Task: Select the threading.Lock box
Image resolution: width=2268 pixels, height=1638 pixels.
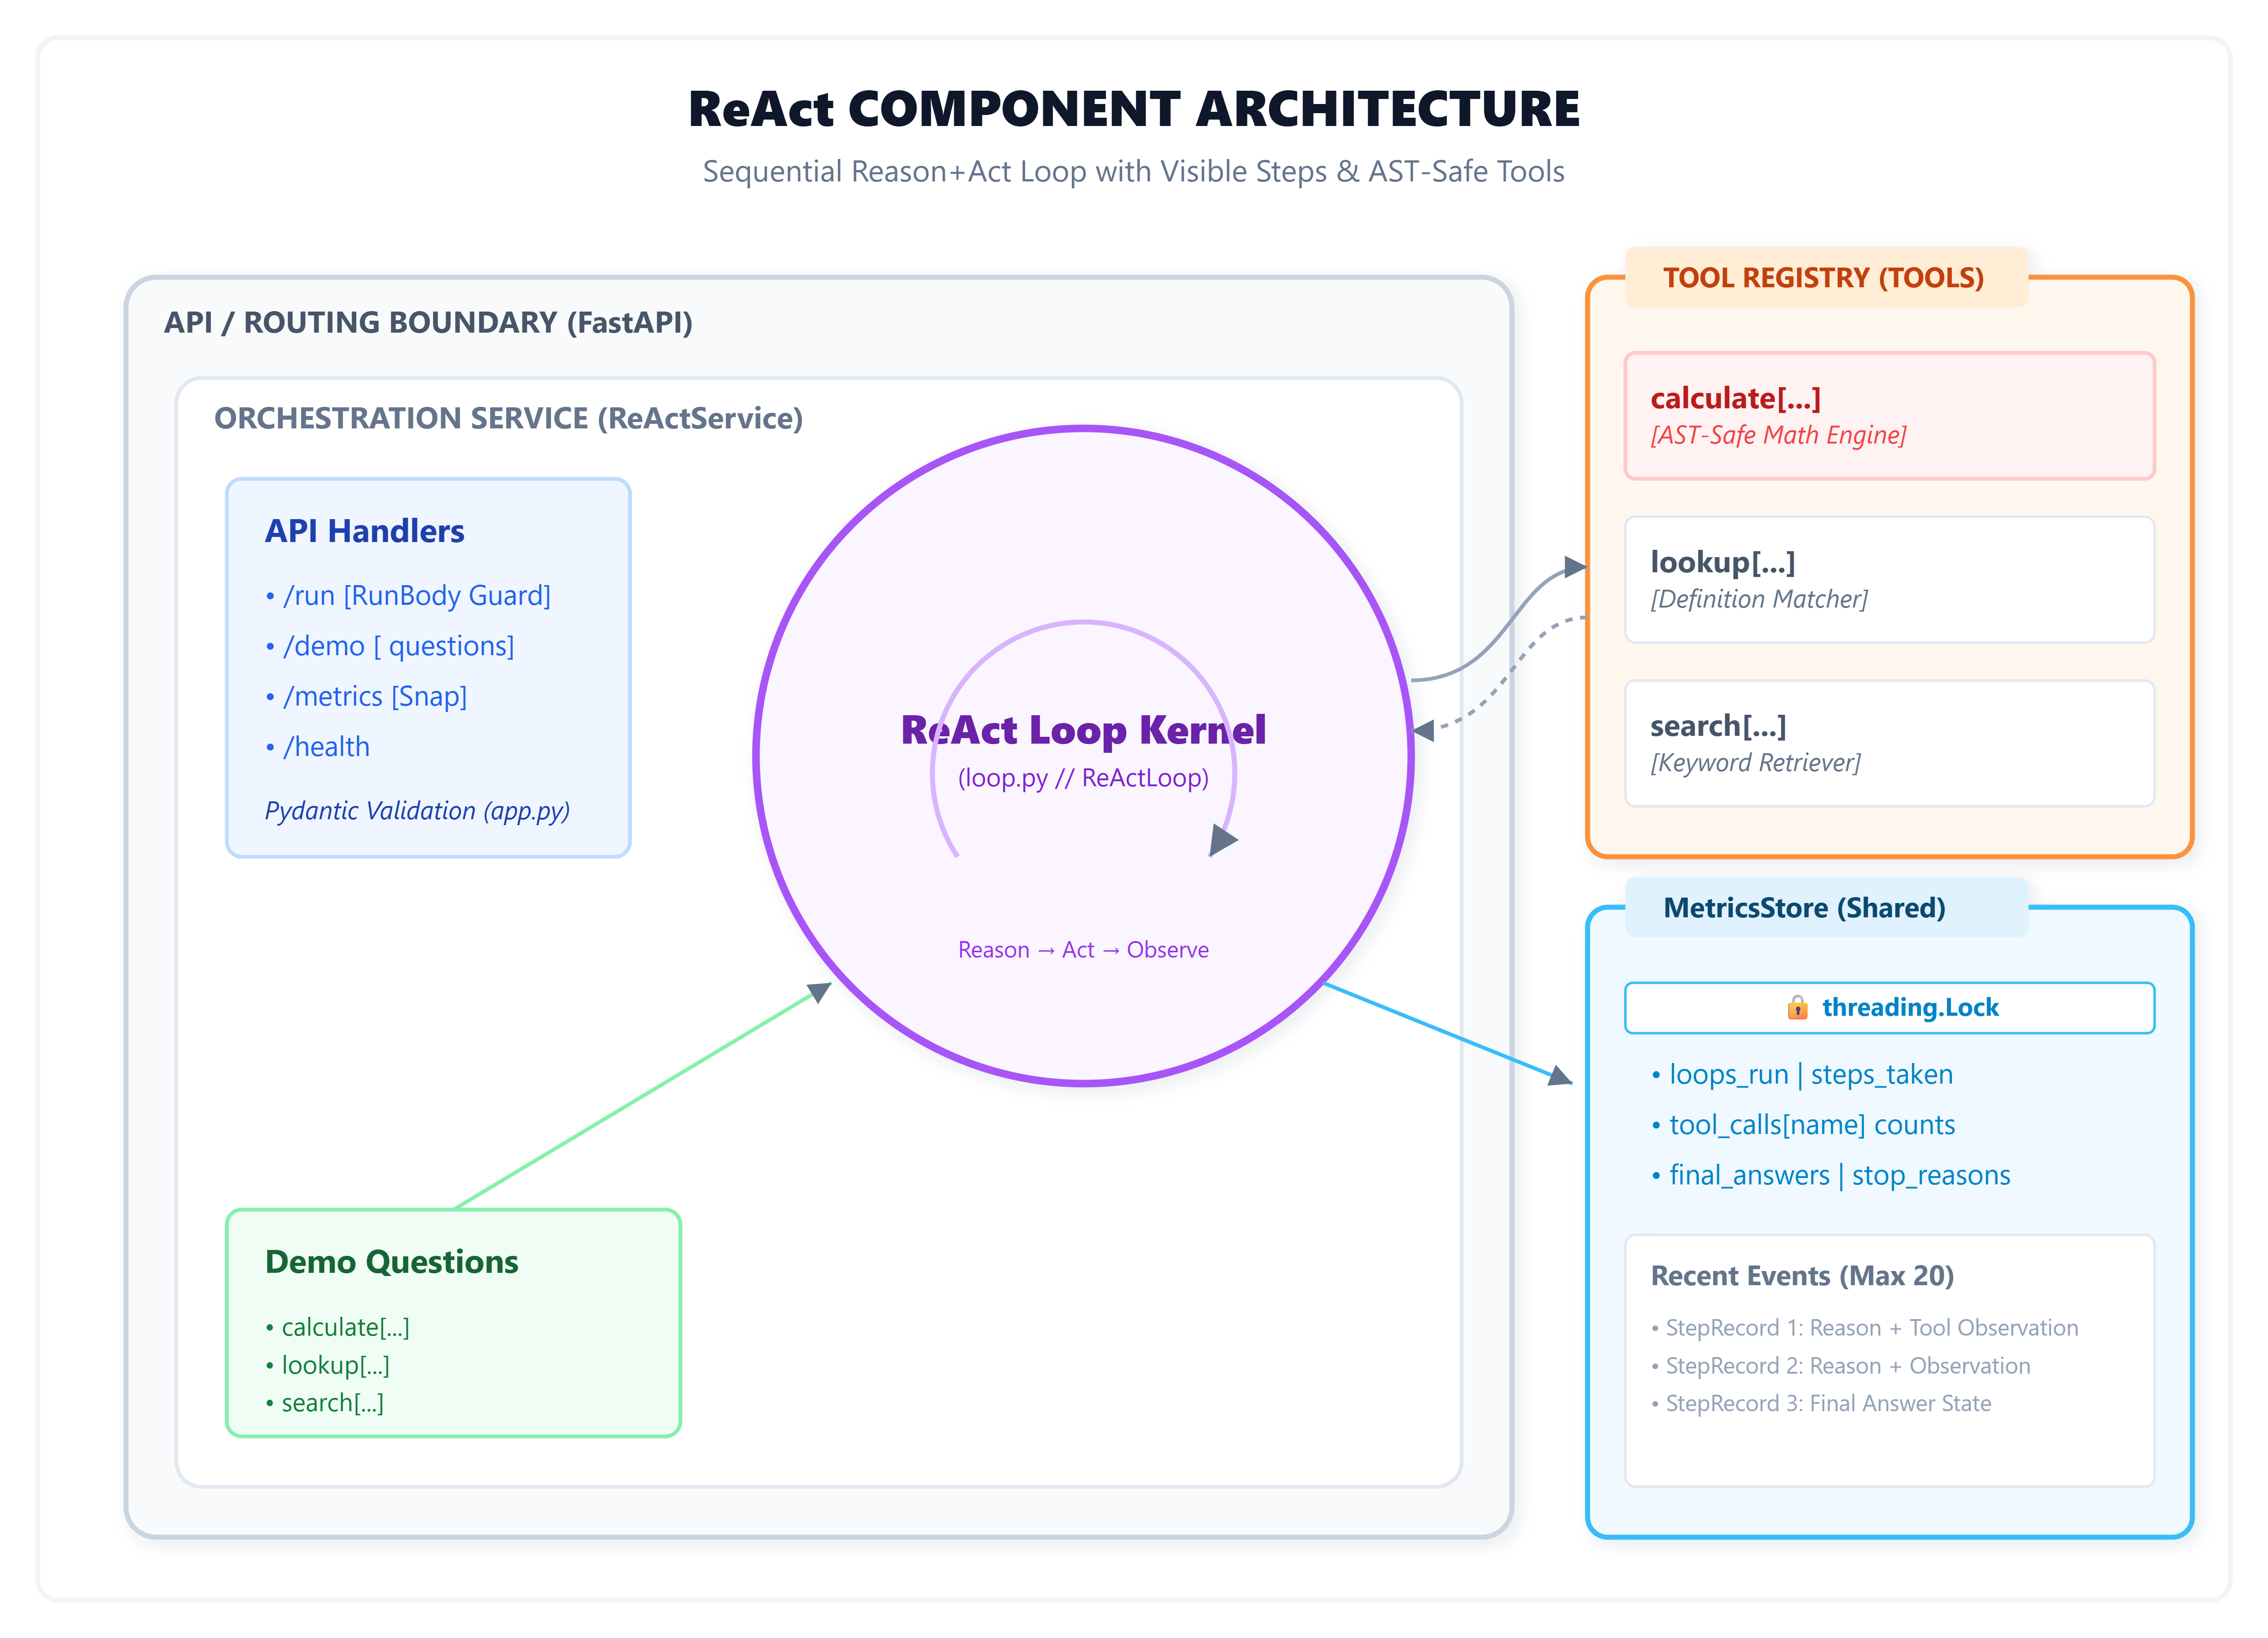Action: click(1889, 1007)
